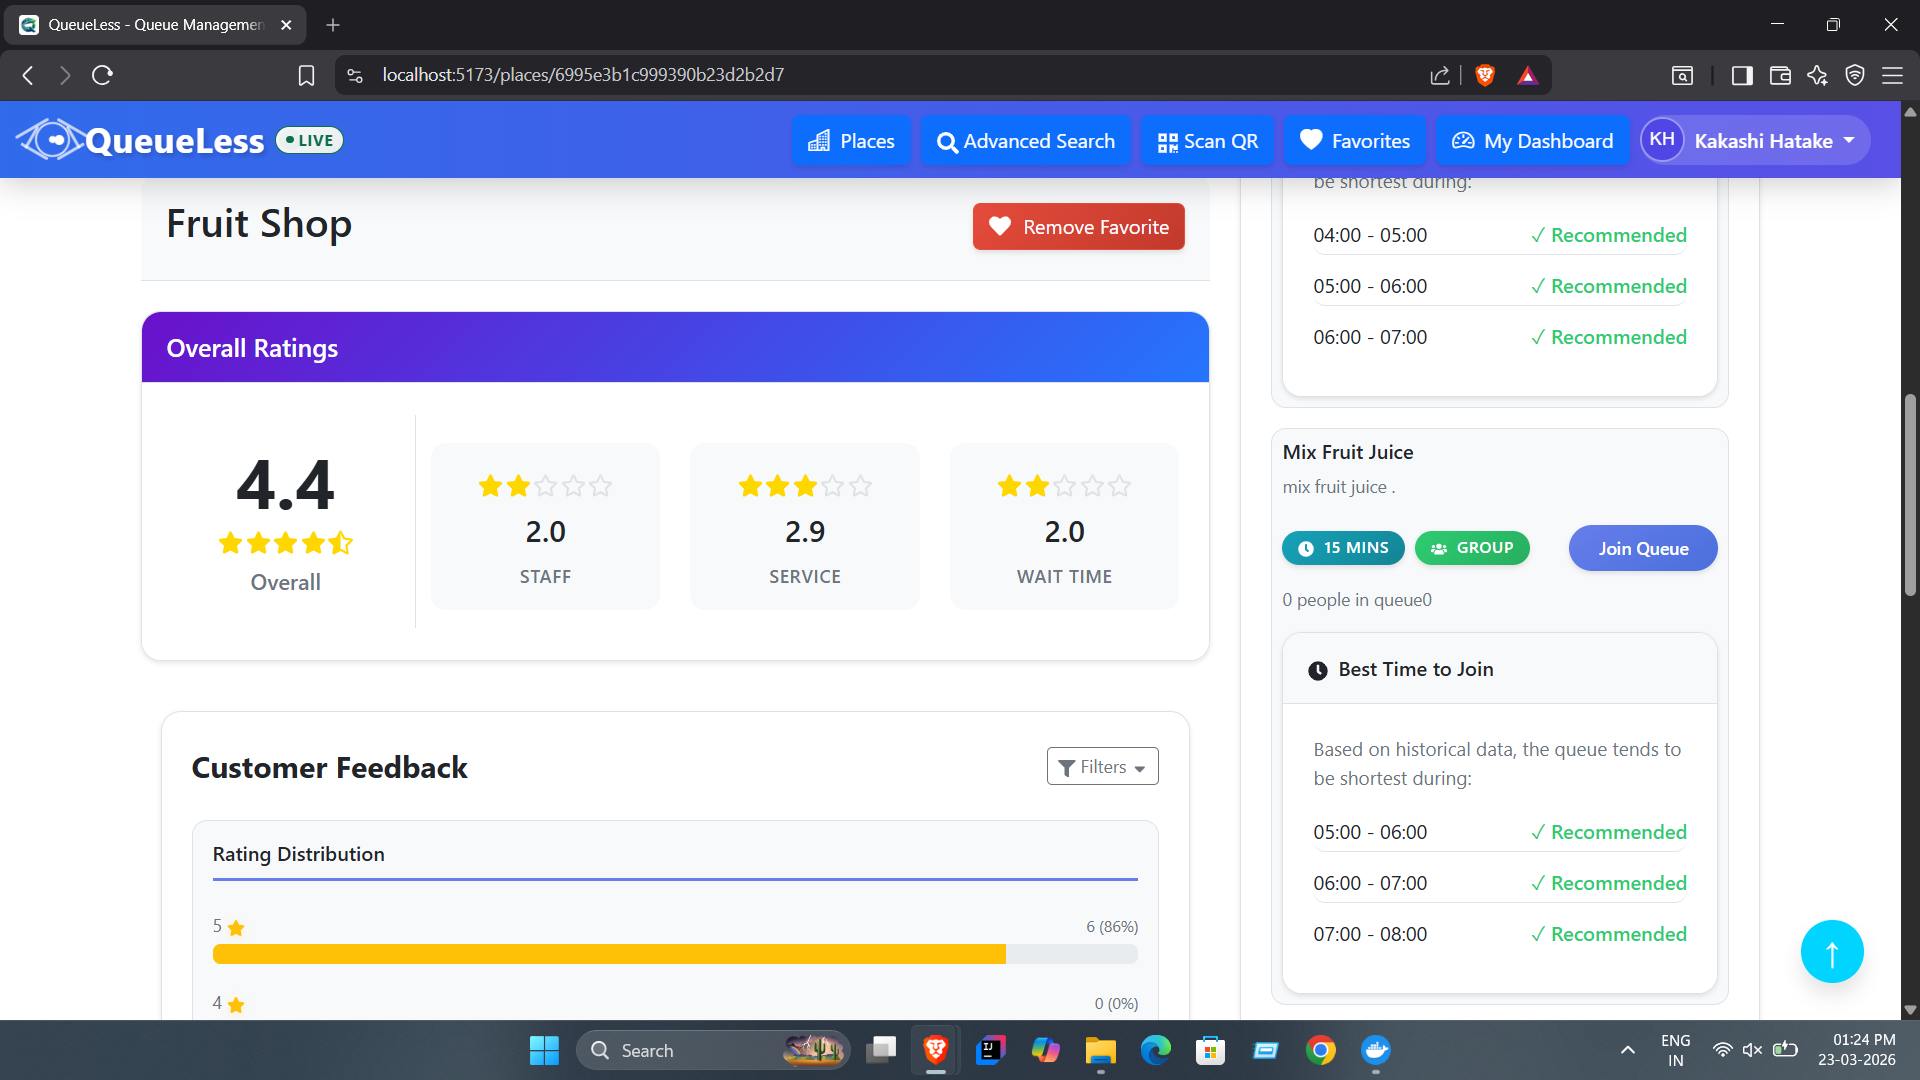1920x1080 pixels.
Task: Expand Kakashi Hatake user menu
Action: pos(1755,141)
